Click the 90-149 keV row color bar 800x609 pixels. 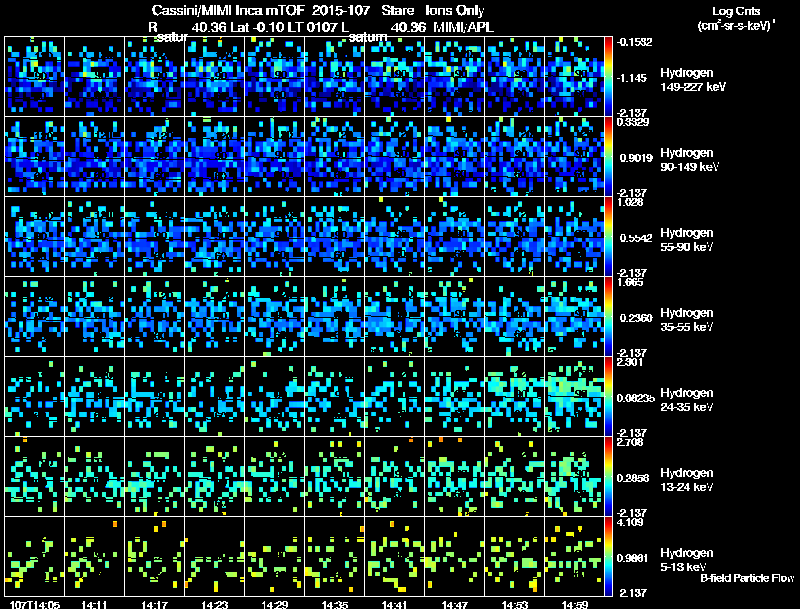(x=608, y=156)
